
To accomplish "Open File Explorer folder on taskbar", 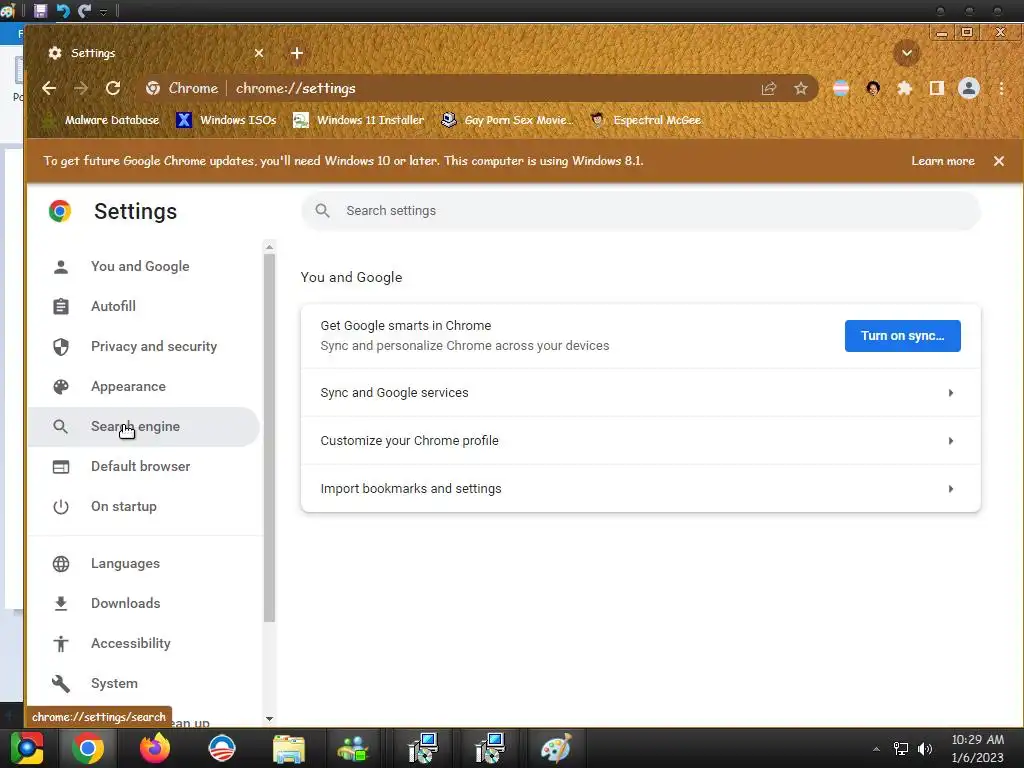I will coord(288,748).
